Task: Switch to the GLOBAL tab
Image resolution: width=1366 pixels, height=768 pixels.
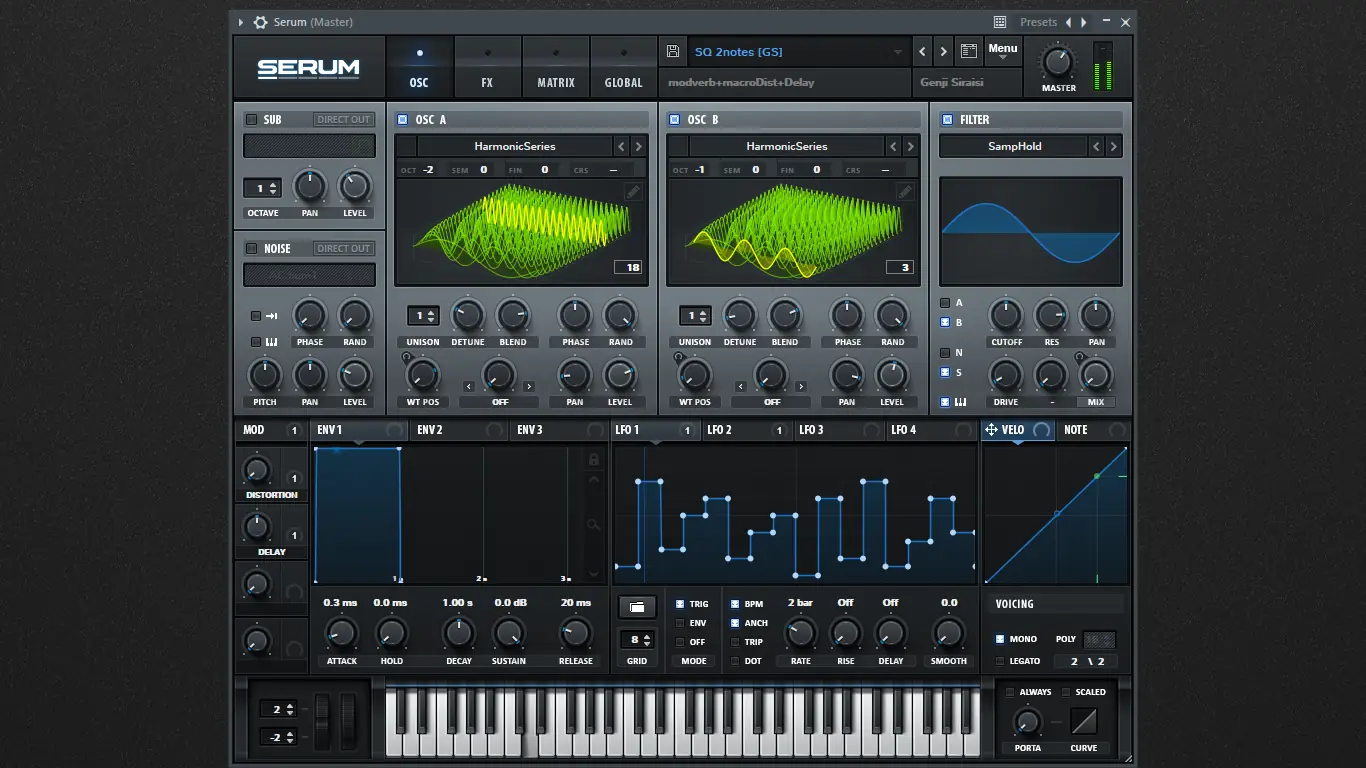Action: (x=624, y=68)
